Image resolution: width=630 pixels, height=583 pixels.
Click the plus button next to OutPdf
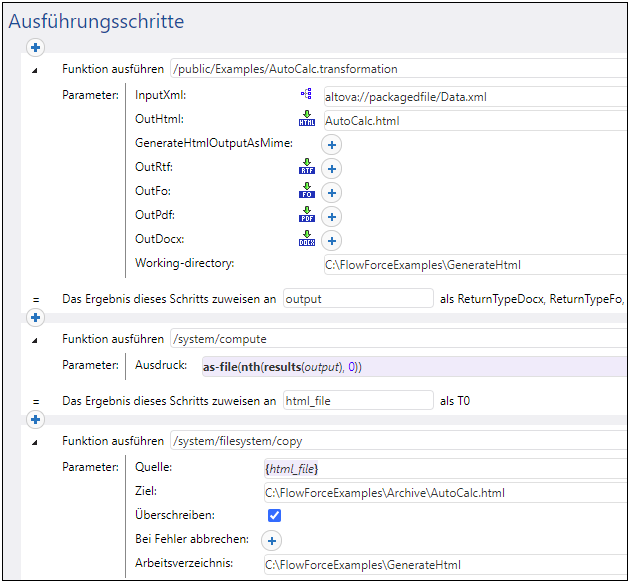click(331, 216)
